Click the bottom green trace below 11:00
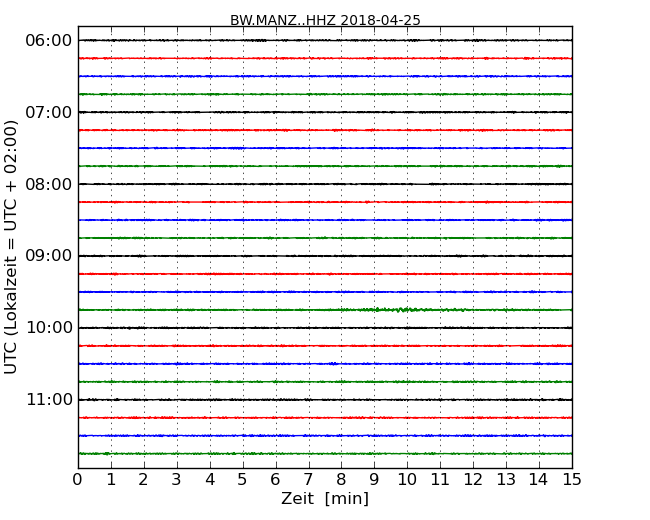Viewport: 650px width, 520px height. (325, 454)
